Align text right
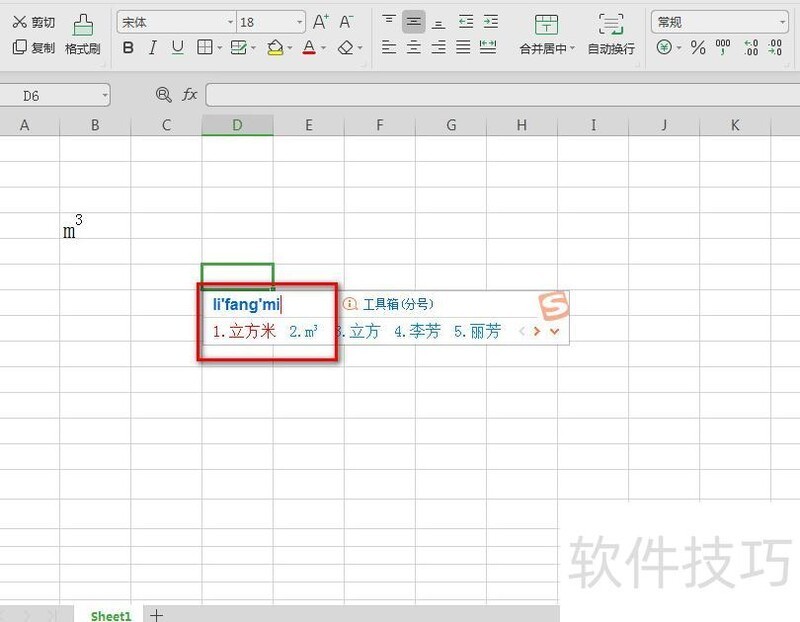The image size is (800, 622). [x=438, y=47]
